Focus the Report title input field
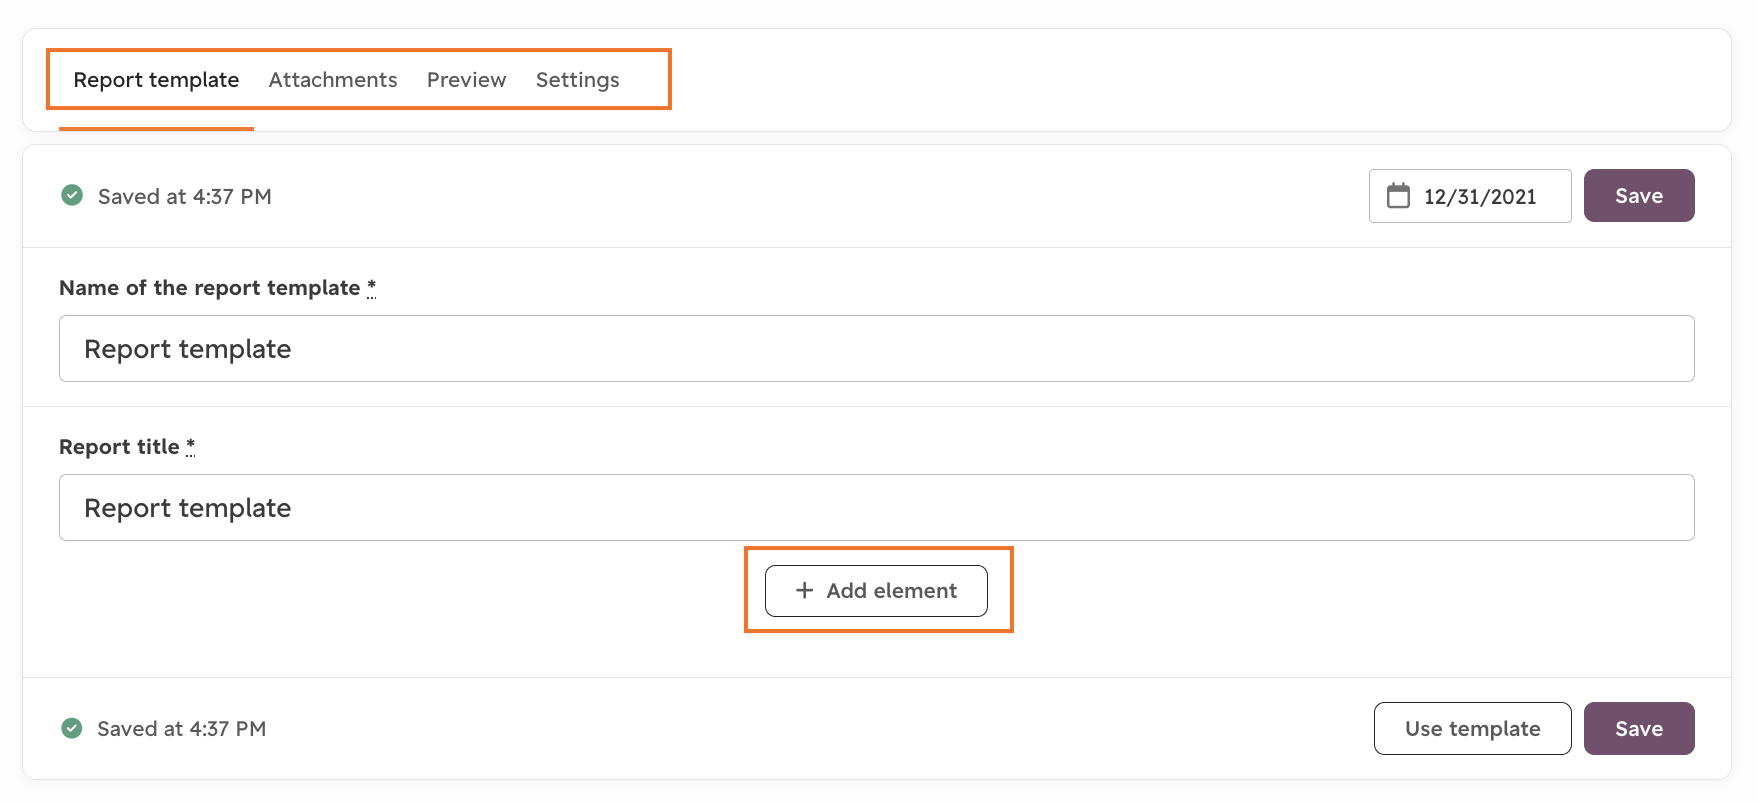 [877, 508]
